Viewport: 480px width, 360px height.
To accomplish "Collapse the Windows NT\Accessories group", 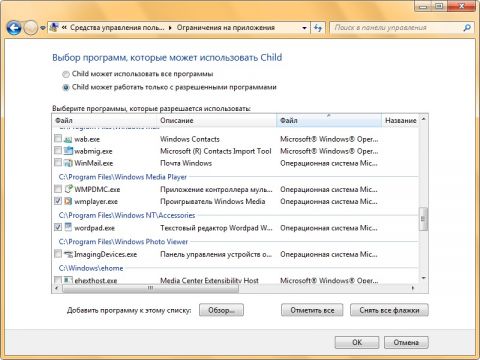I will pos(127,215).
